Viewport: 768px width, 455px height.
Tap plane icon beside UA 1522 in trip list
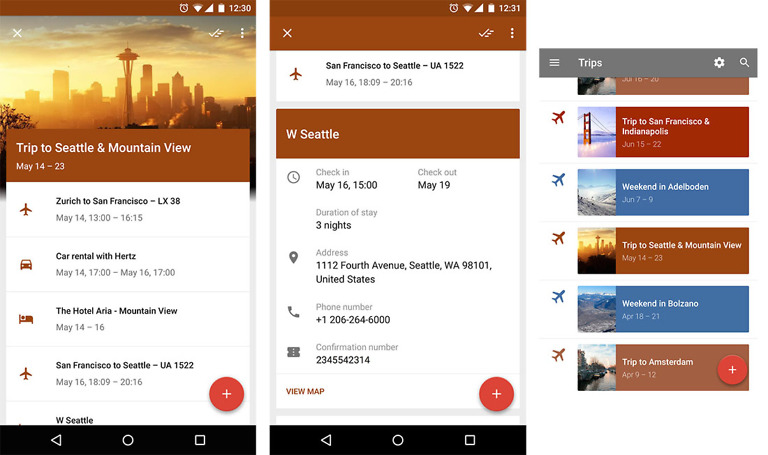coord(26,374)
